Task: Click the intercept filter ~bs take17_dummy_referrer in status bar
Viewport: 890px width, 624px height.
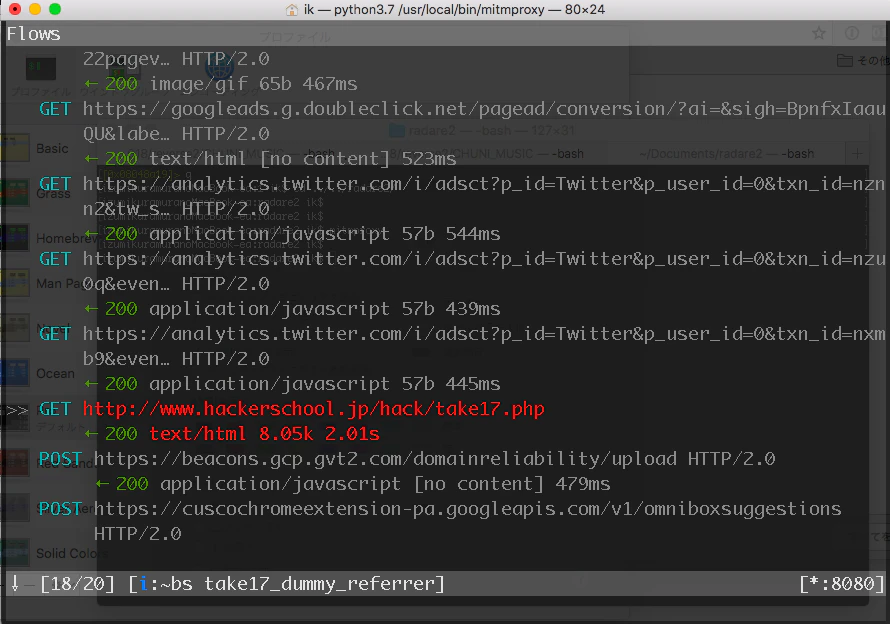Action: [286, 584]
